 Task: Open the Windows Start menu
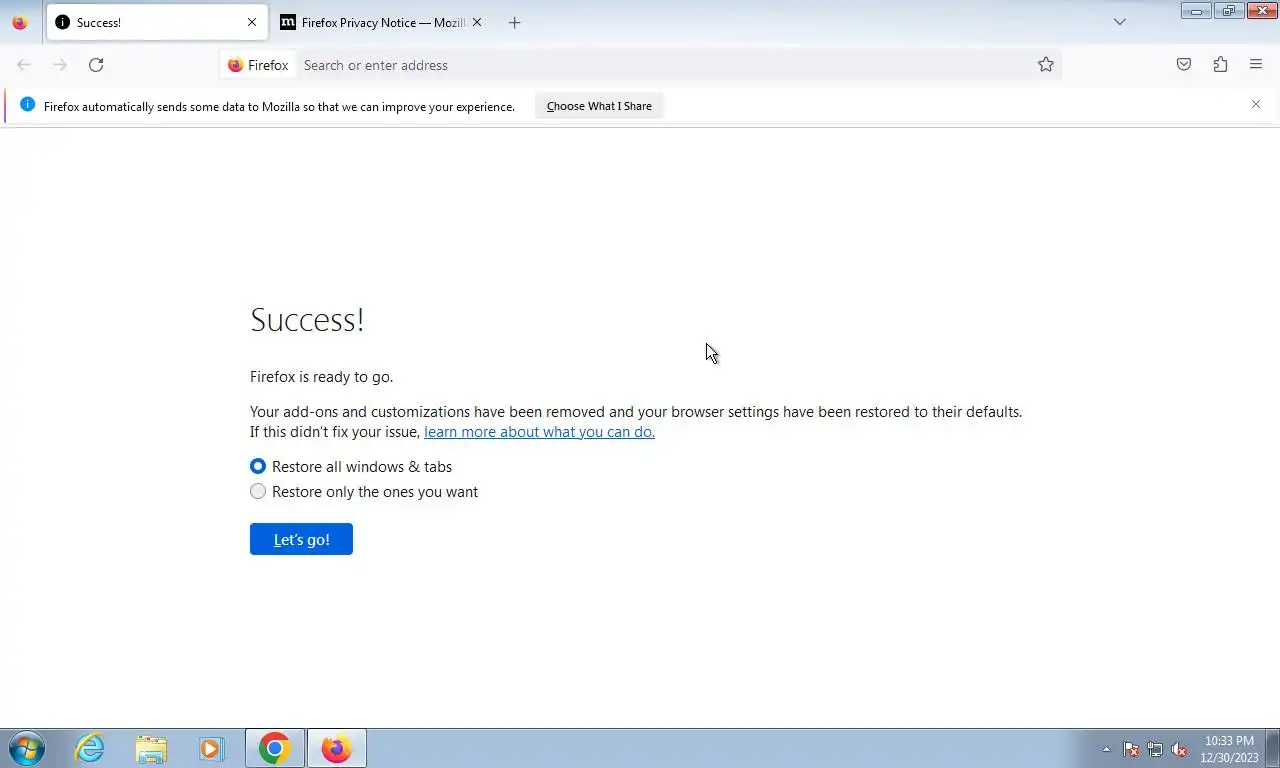point(27,748)
